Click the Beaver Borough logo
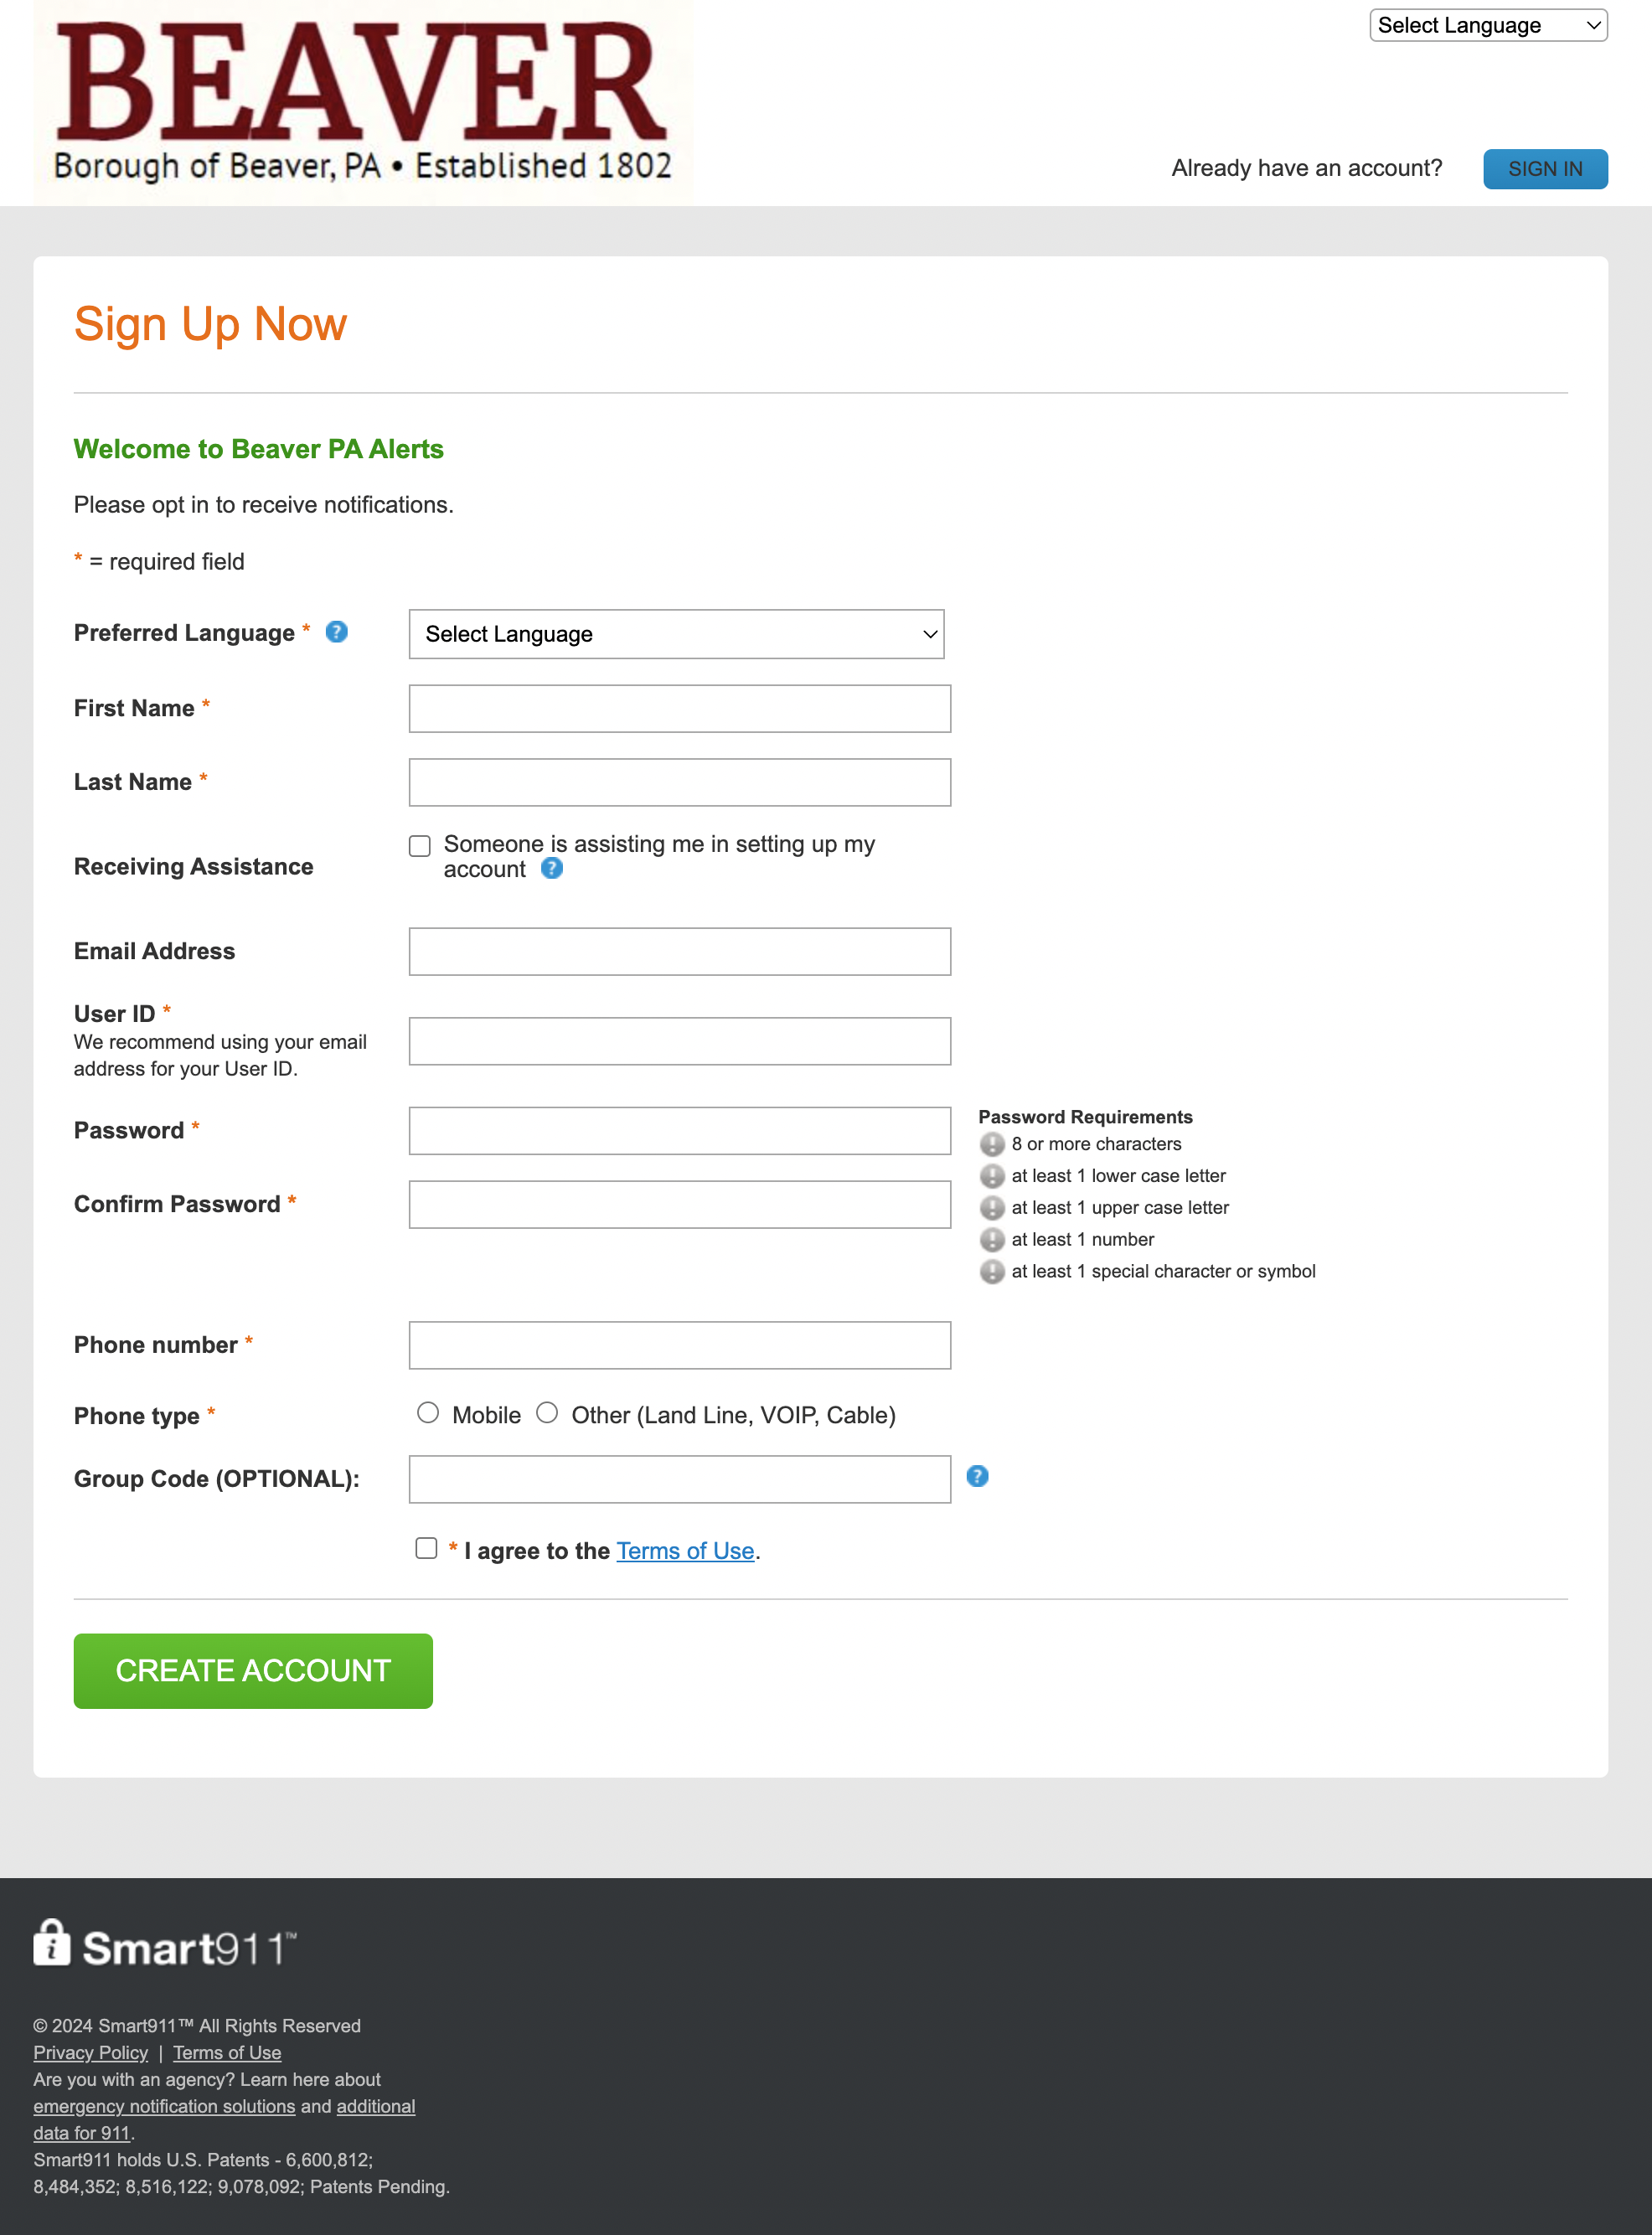The width and height of the screenshot is (1652, 2235). pyautogui.click(x=362, y=103)
